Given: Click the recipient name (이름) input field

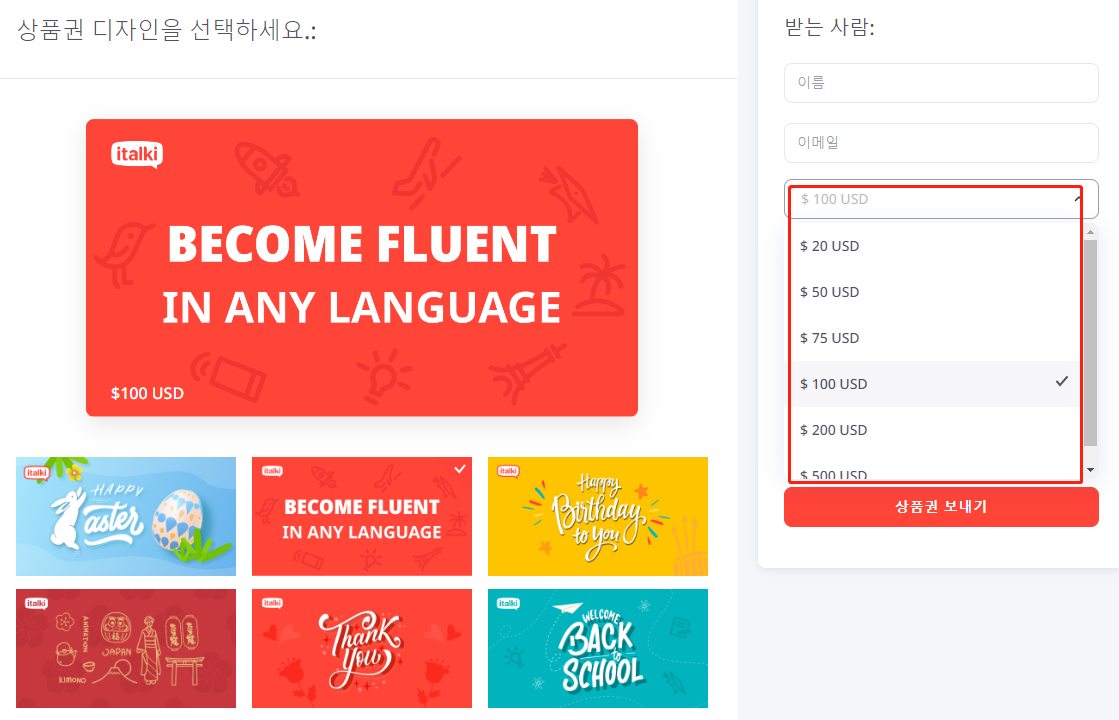Looking at the screenshot, I should [941, 83].
